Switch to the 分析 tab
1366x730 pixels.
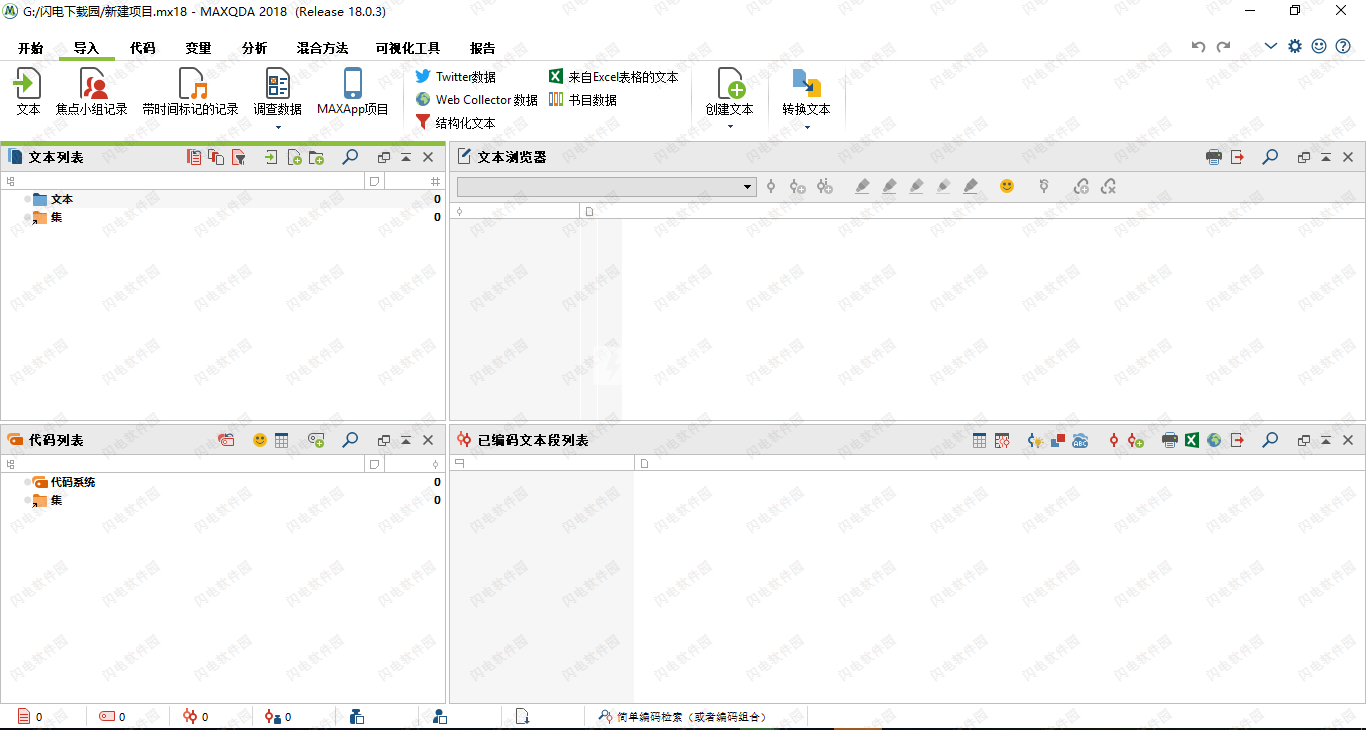pyautogui.click(x=254, y=48)
